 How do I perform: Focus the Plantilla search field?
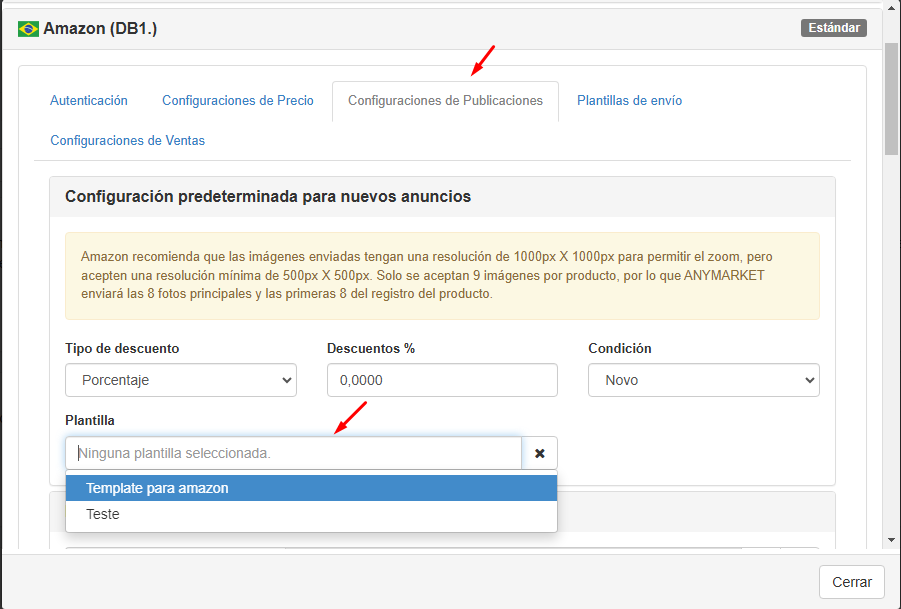pos(294,453)
